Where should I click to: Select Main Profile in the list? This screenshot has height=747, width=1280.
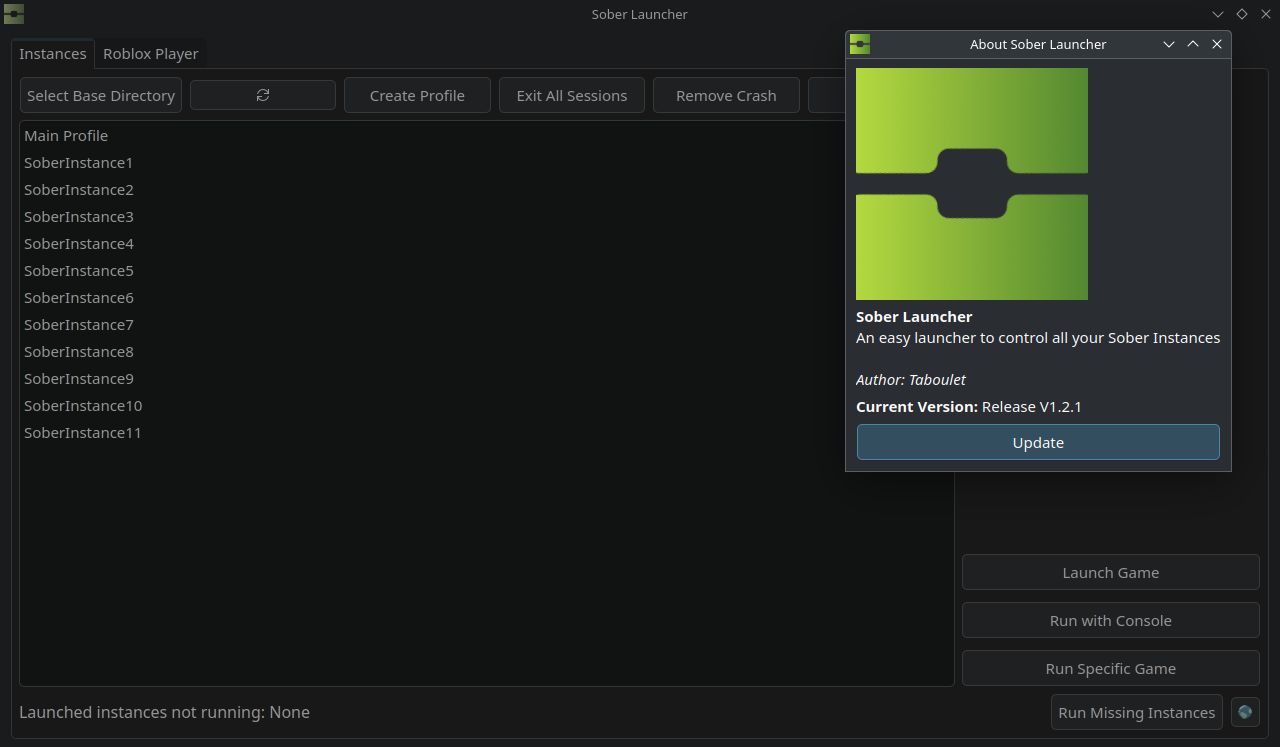(66, 136)
